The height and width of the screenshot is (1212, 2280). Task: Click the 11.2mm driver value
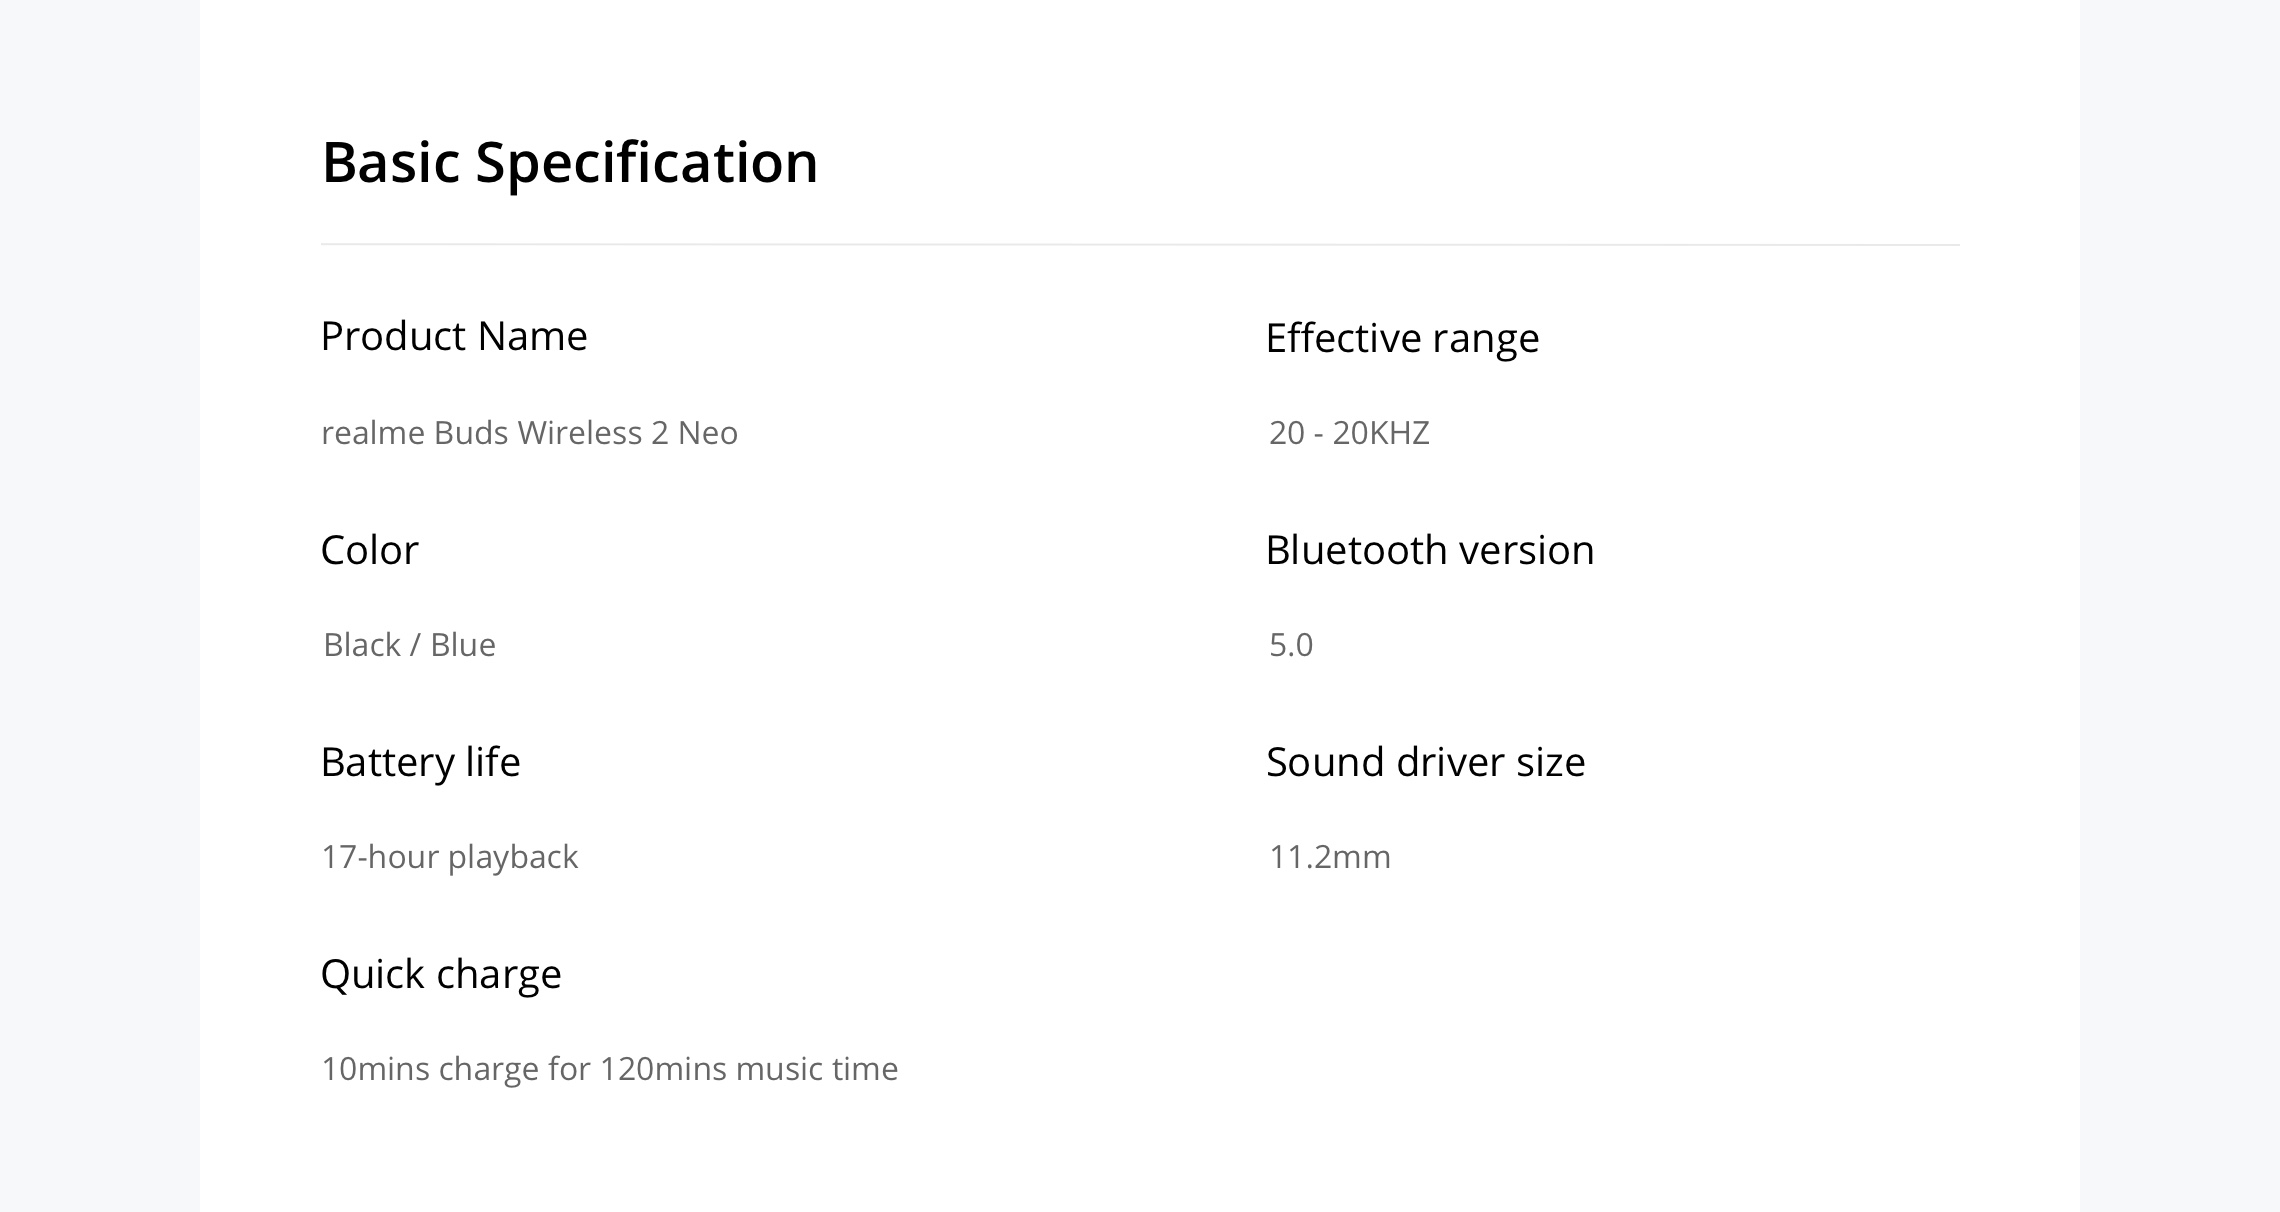pos(1330,857)
